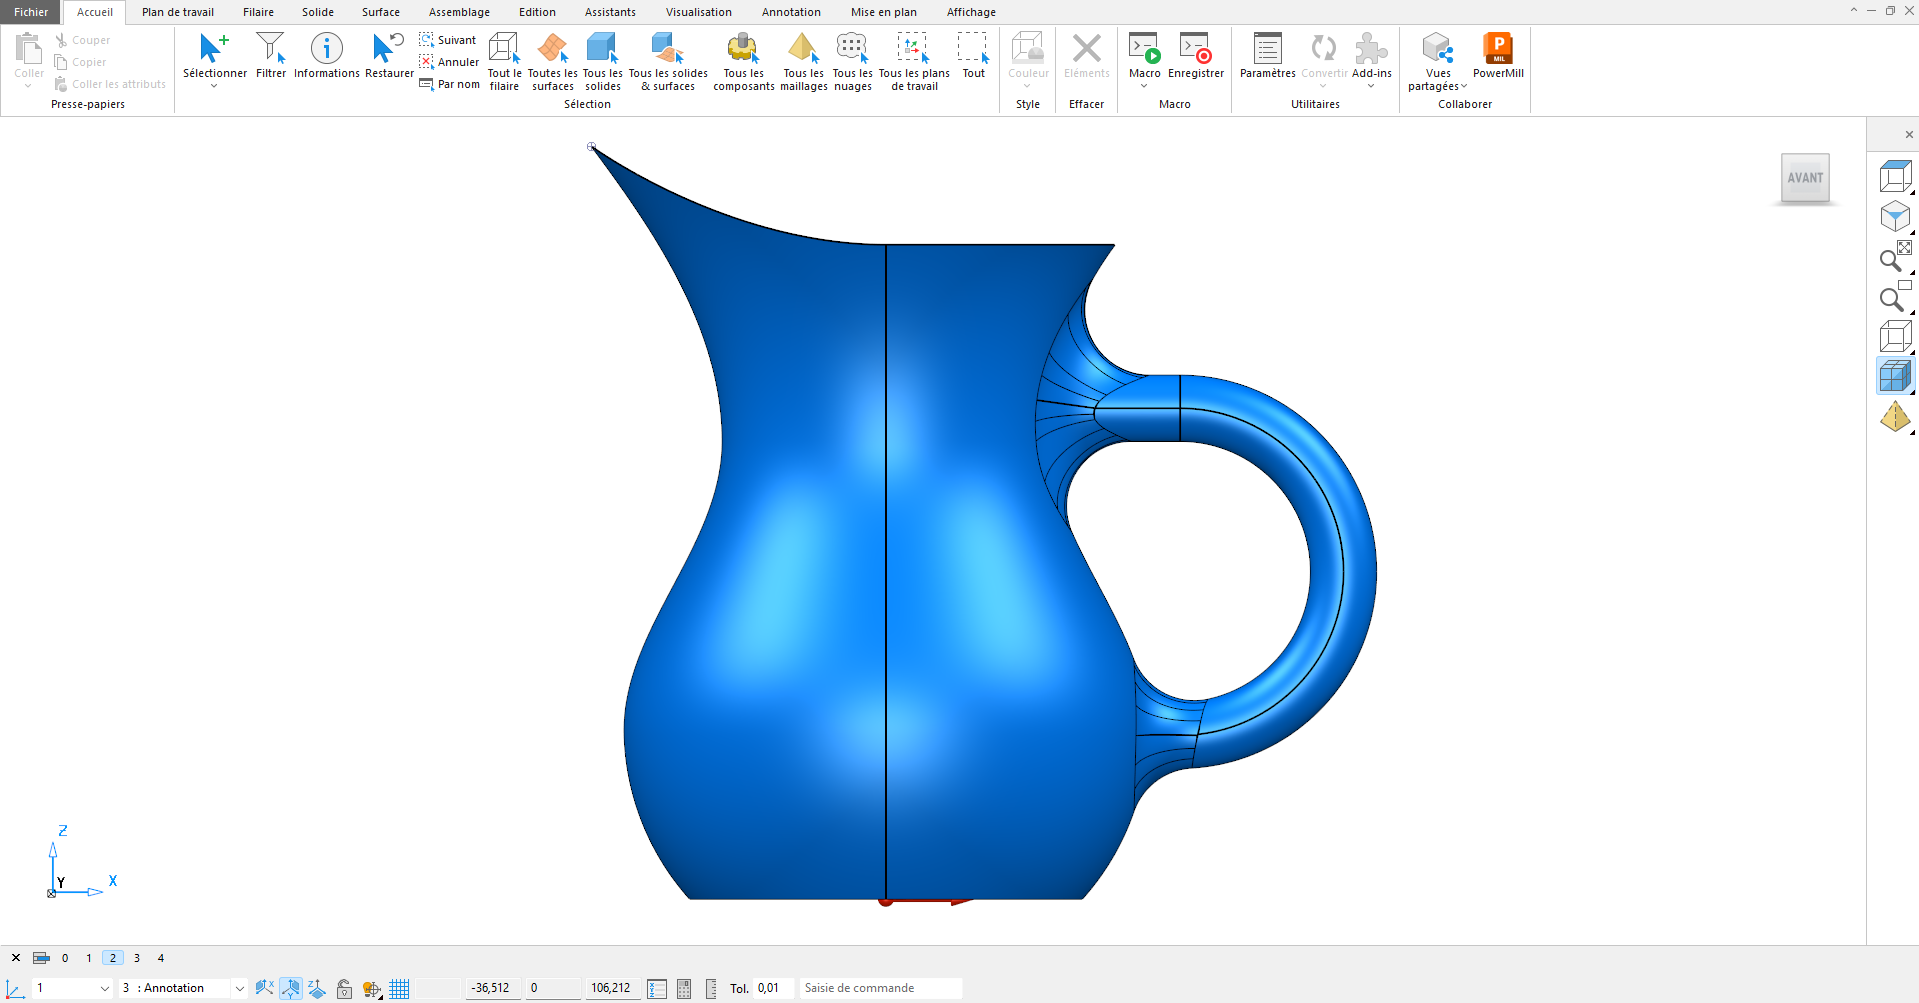Image resolution: width=1919 pixels, height=1003 pixels.
Task: Click the AVANT view cube face
Action: [1804, 178]
